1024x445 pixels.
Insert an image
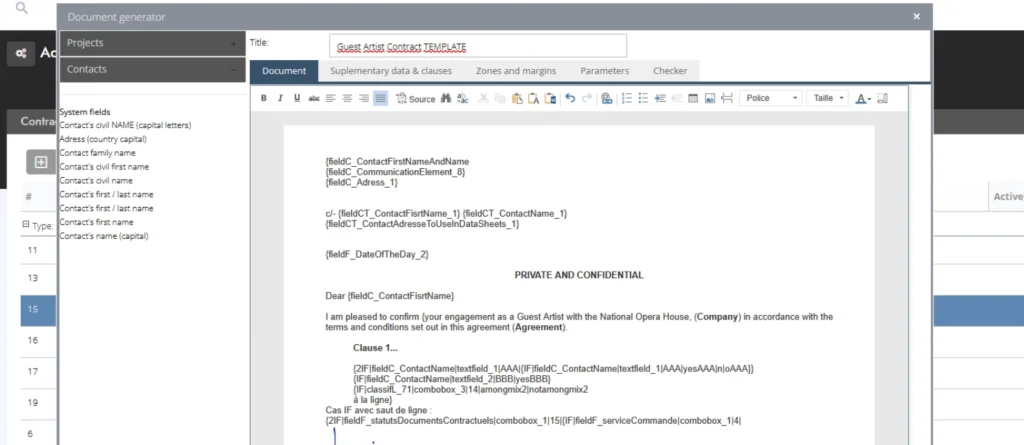coord(710,99)
